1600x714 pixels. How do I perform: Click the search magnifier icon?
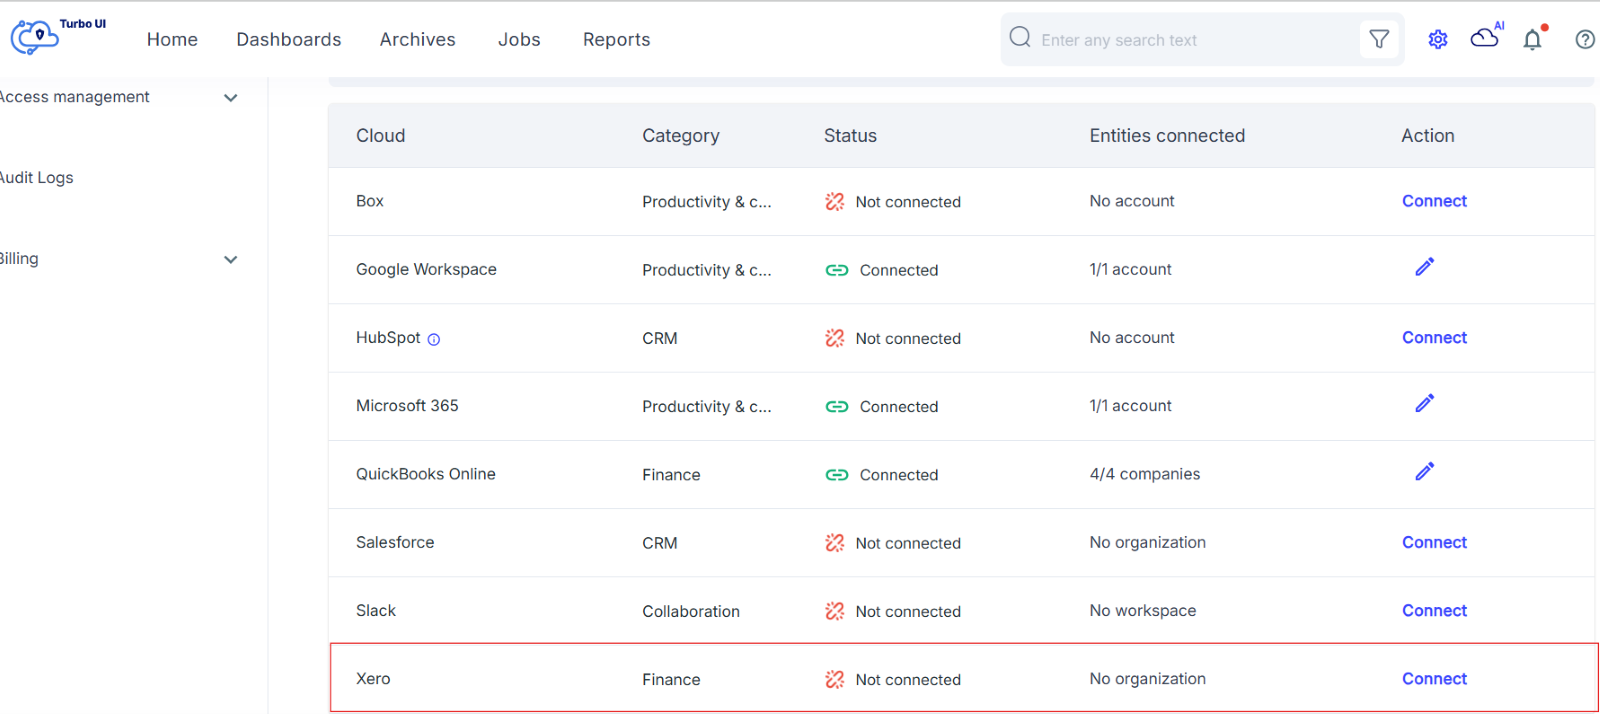pyautogui.click(x=1020, y=38)
